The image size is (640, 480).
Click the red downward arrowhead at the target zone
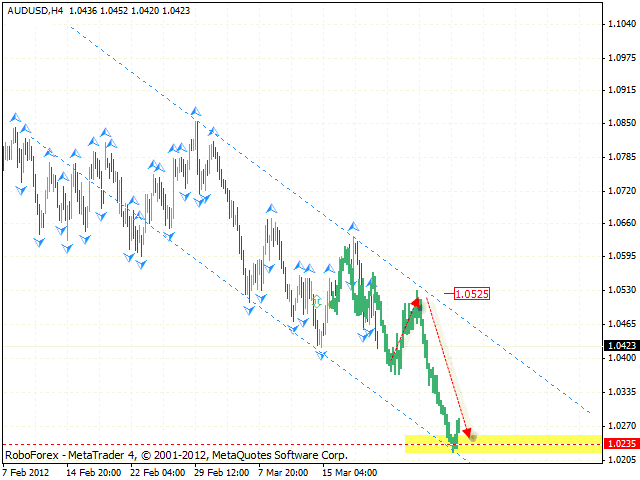pyautogui.click(x=466, y=430)
